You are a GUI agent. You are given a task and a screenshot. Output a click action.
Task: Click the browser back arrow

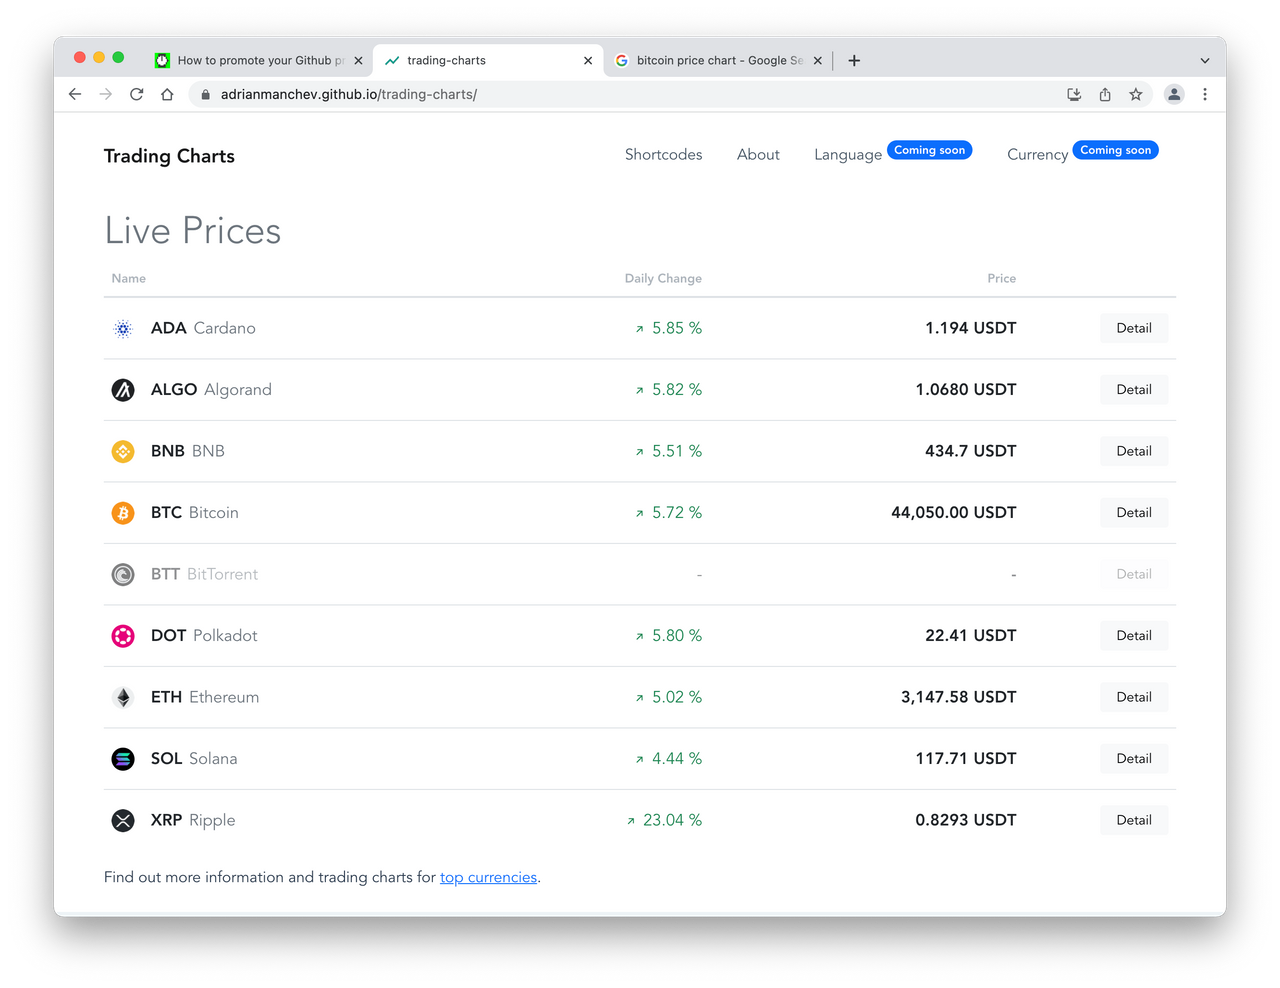[x=75, y=94]
